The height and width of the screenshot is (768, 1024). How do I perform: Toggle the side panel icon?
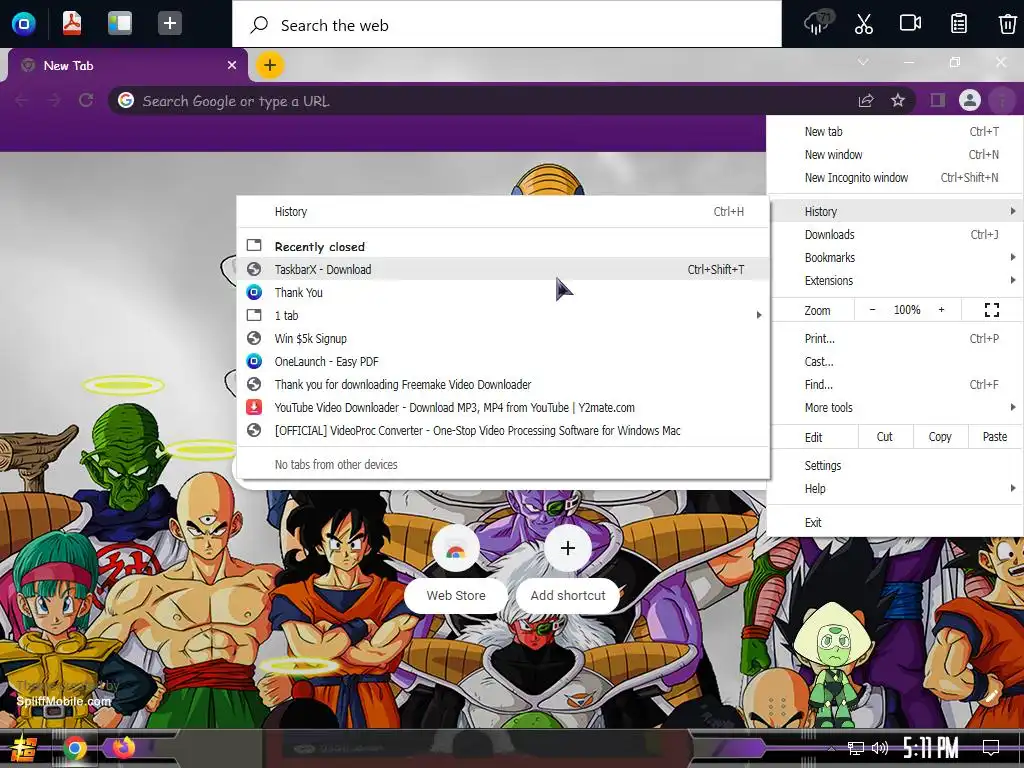click(938, 101)
